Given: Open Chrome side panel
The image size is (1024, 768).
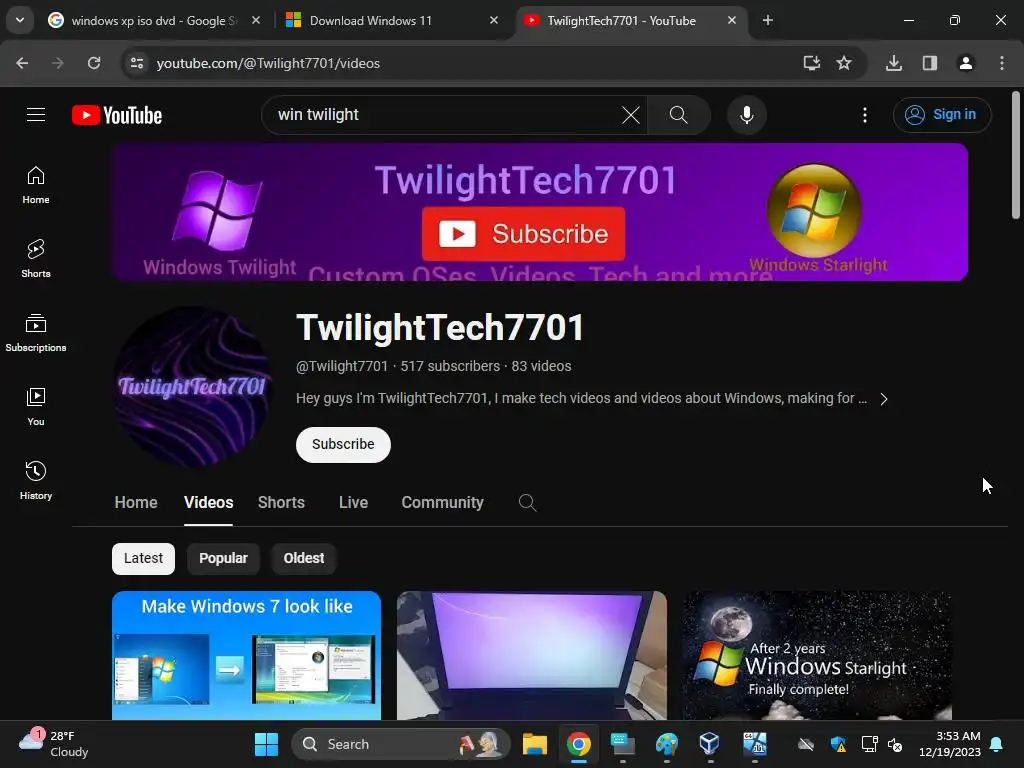Looking at the screenshot, I should coord(930,63).
